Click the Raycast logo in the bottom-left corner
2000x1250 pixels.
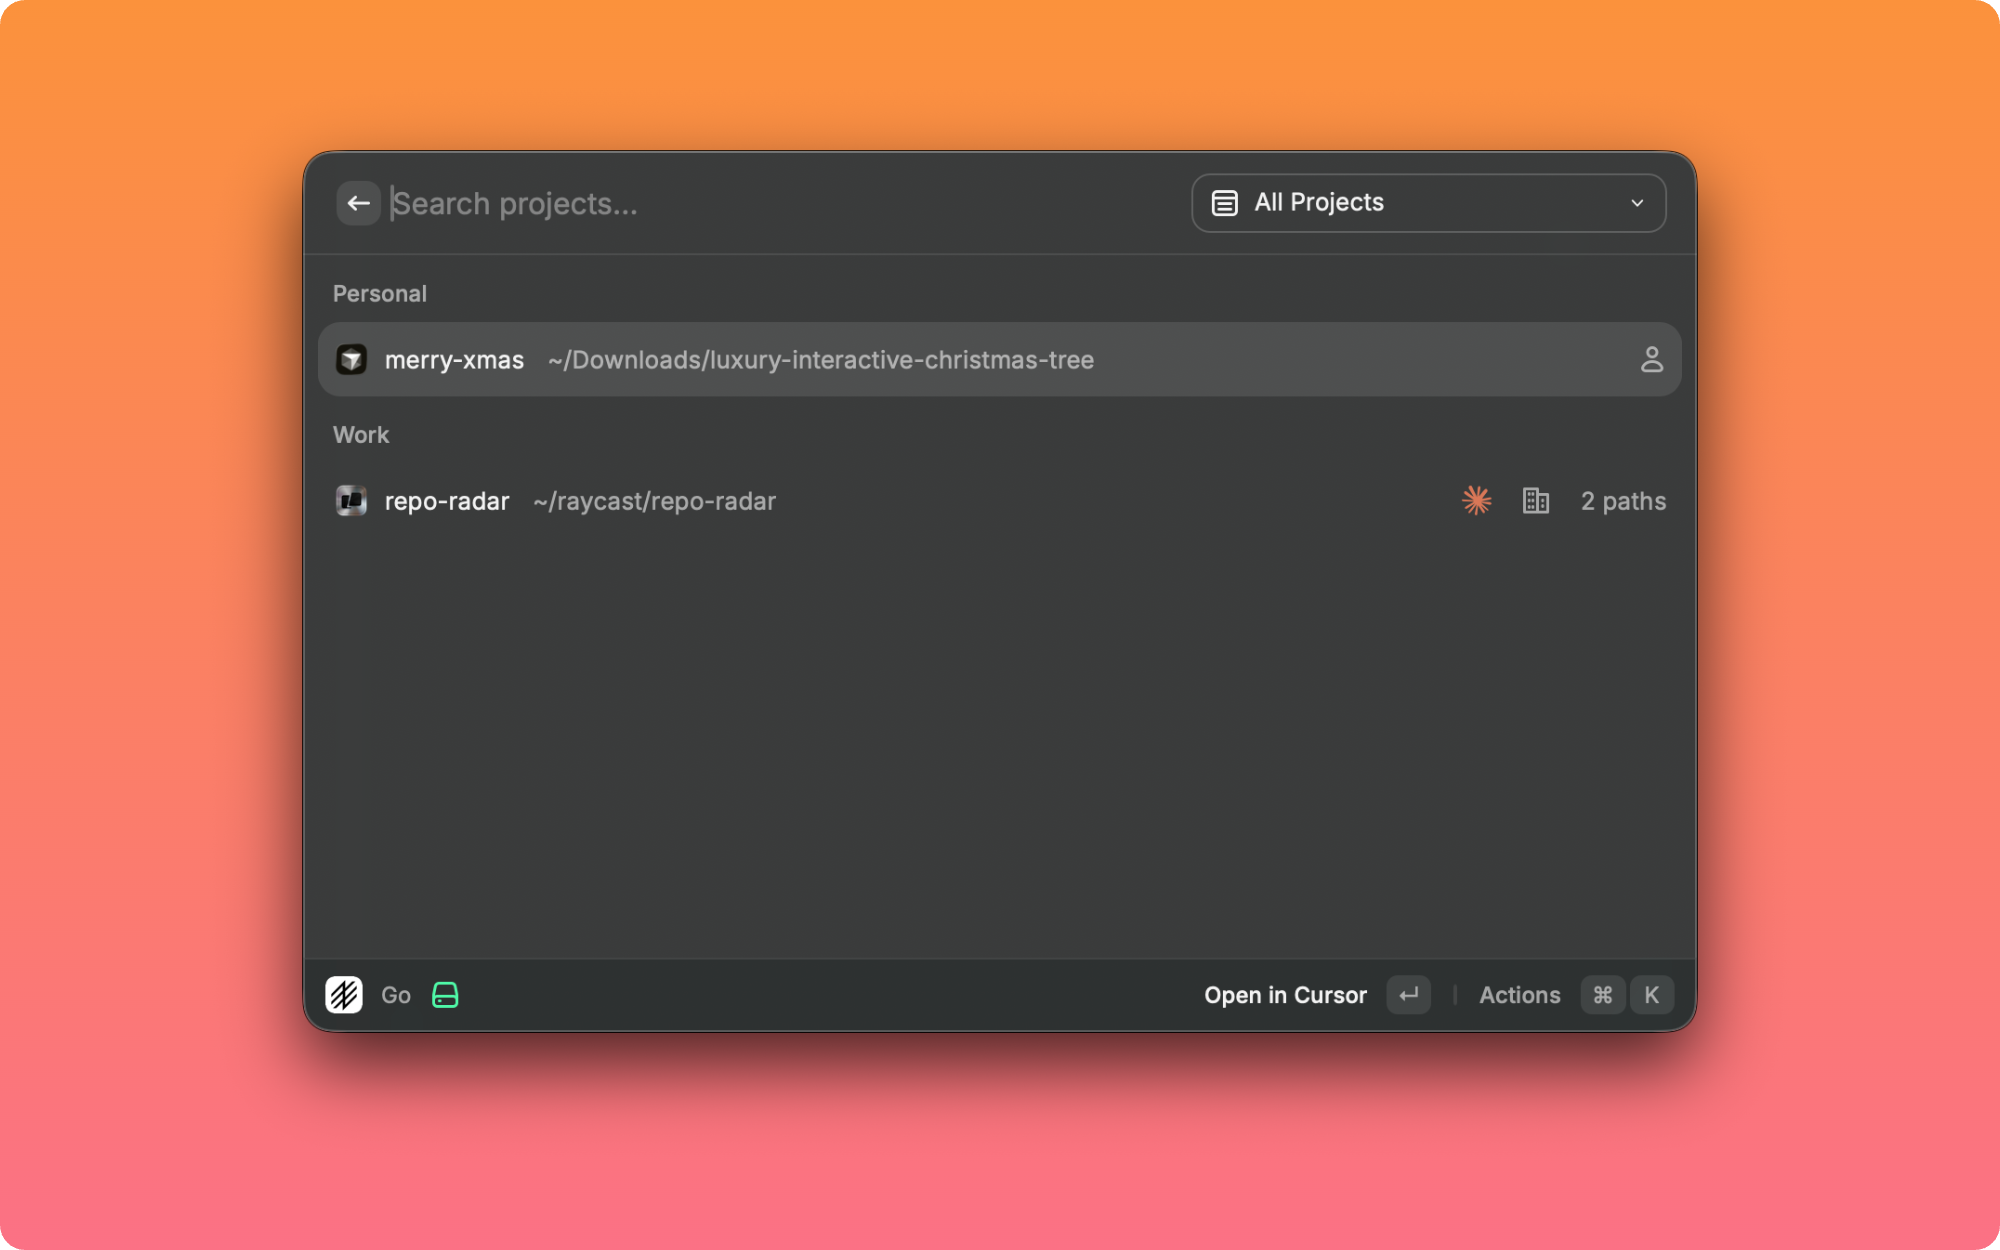pos(344,995)
